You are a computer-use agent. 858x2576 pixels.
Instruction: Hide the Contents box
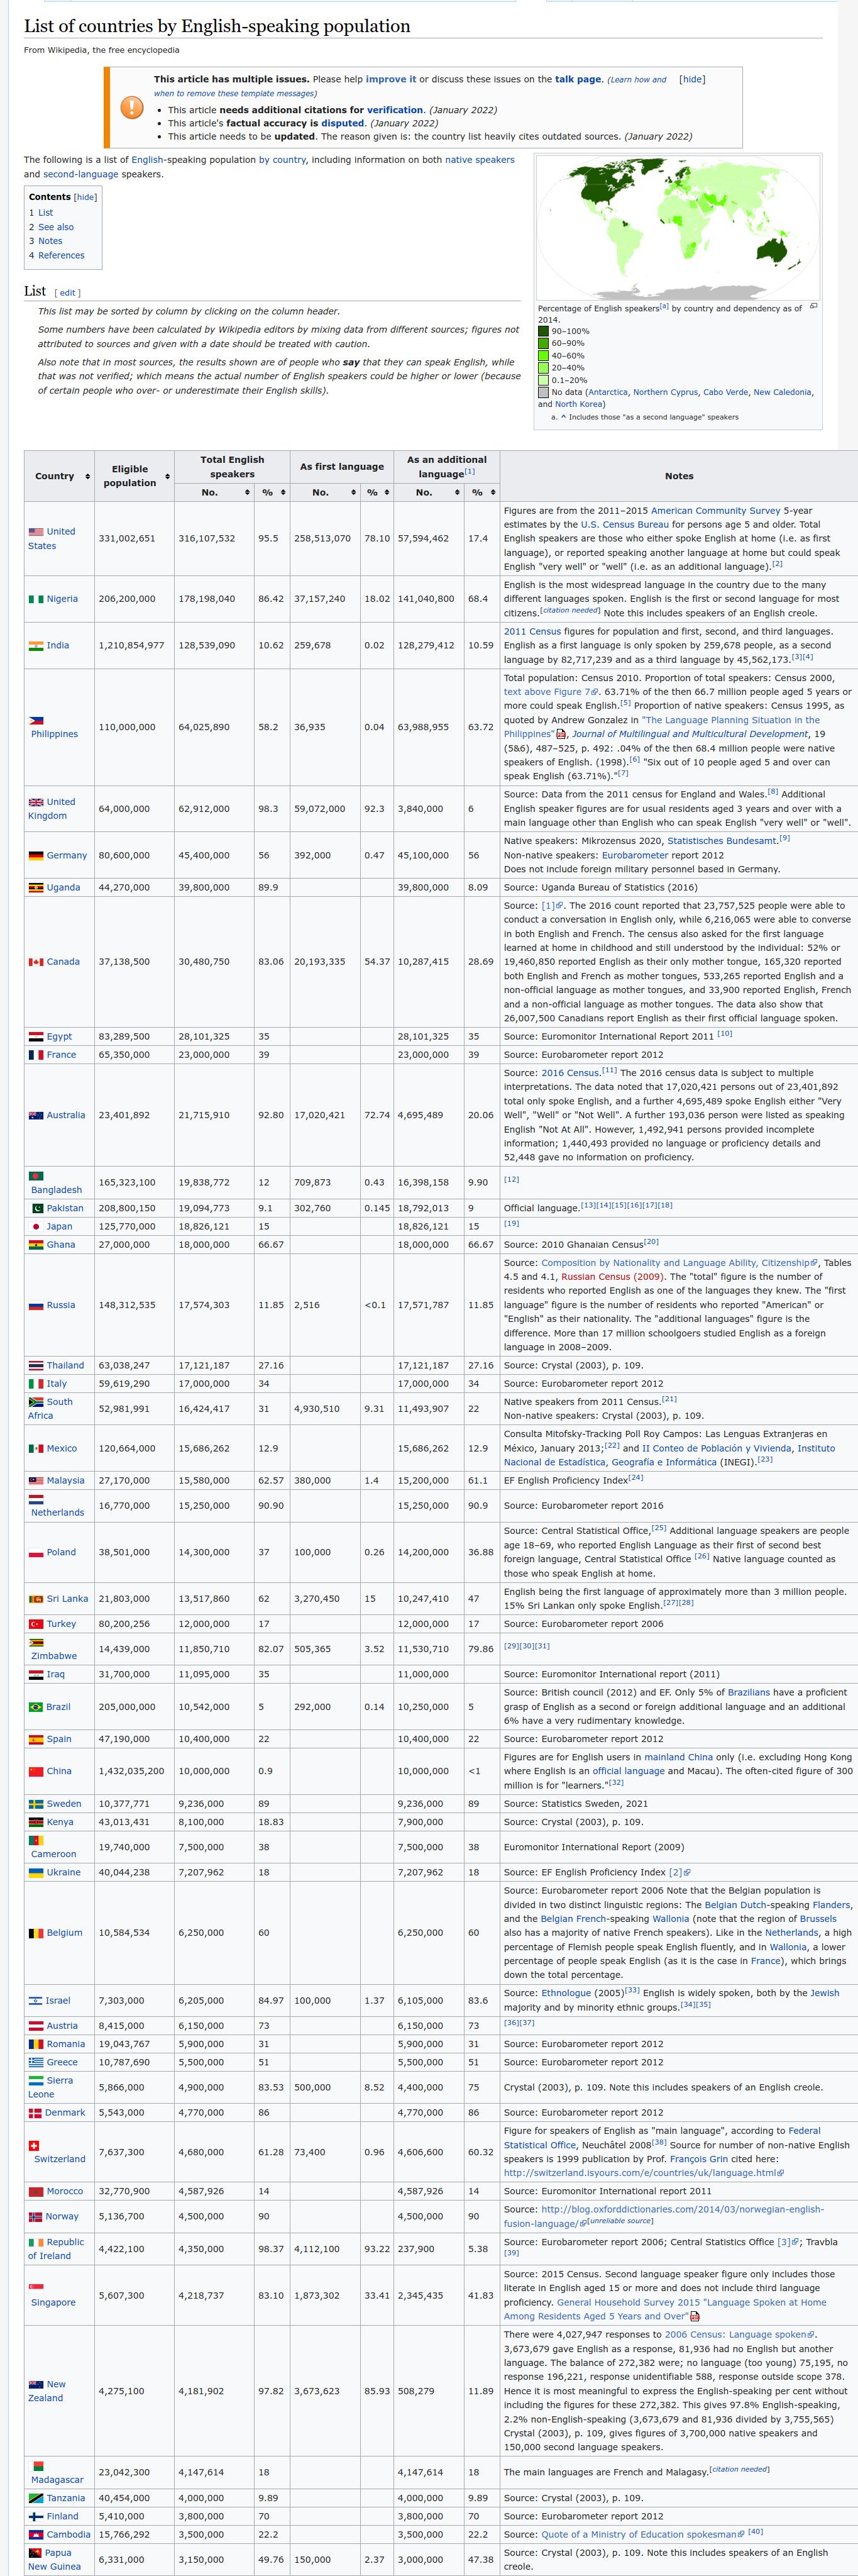[86, 197]
